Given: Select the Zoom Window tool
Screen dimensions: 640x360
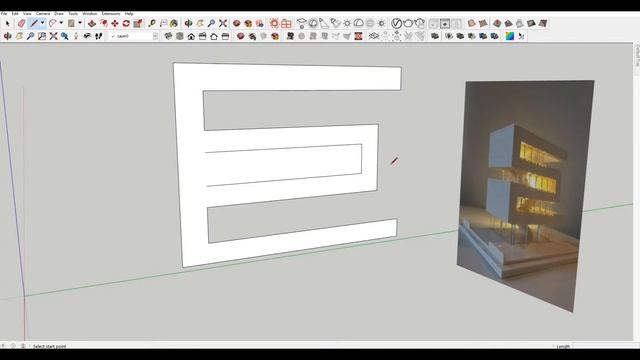Looking at the screenshot, I should [42, 36].
